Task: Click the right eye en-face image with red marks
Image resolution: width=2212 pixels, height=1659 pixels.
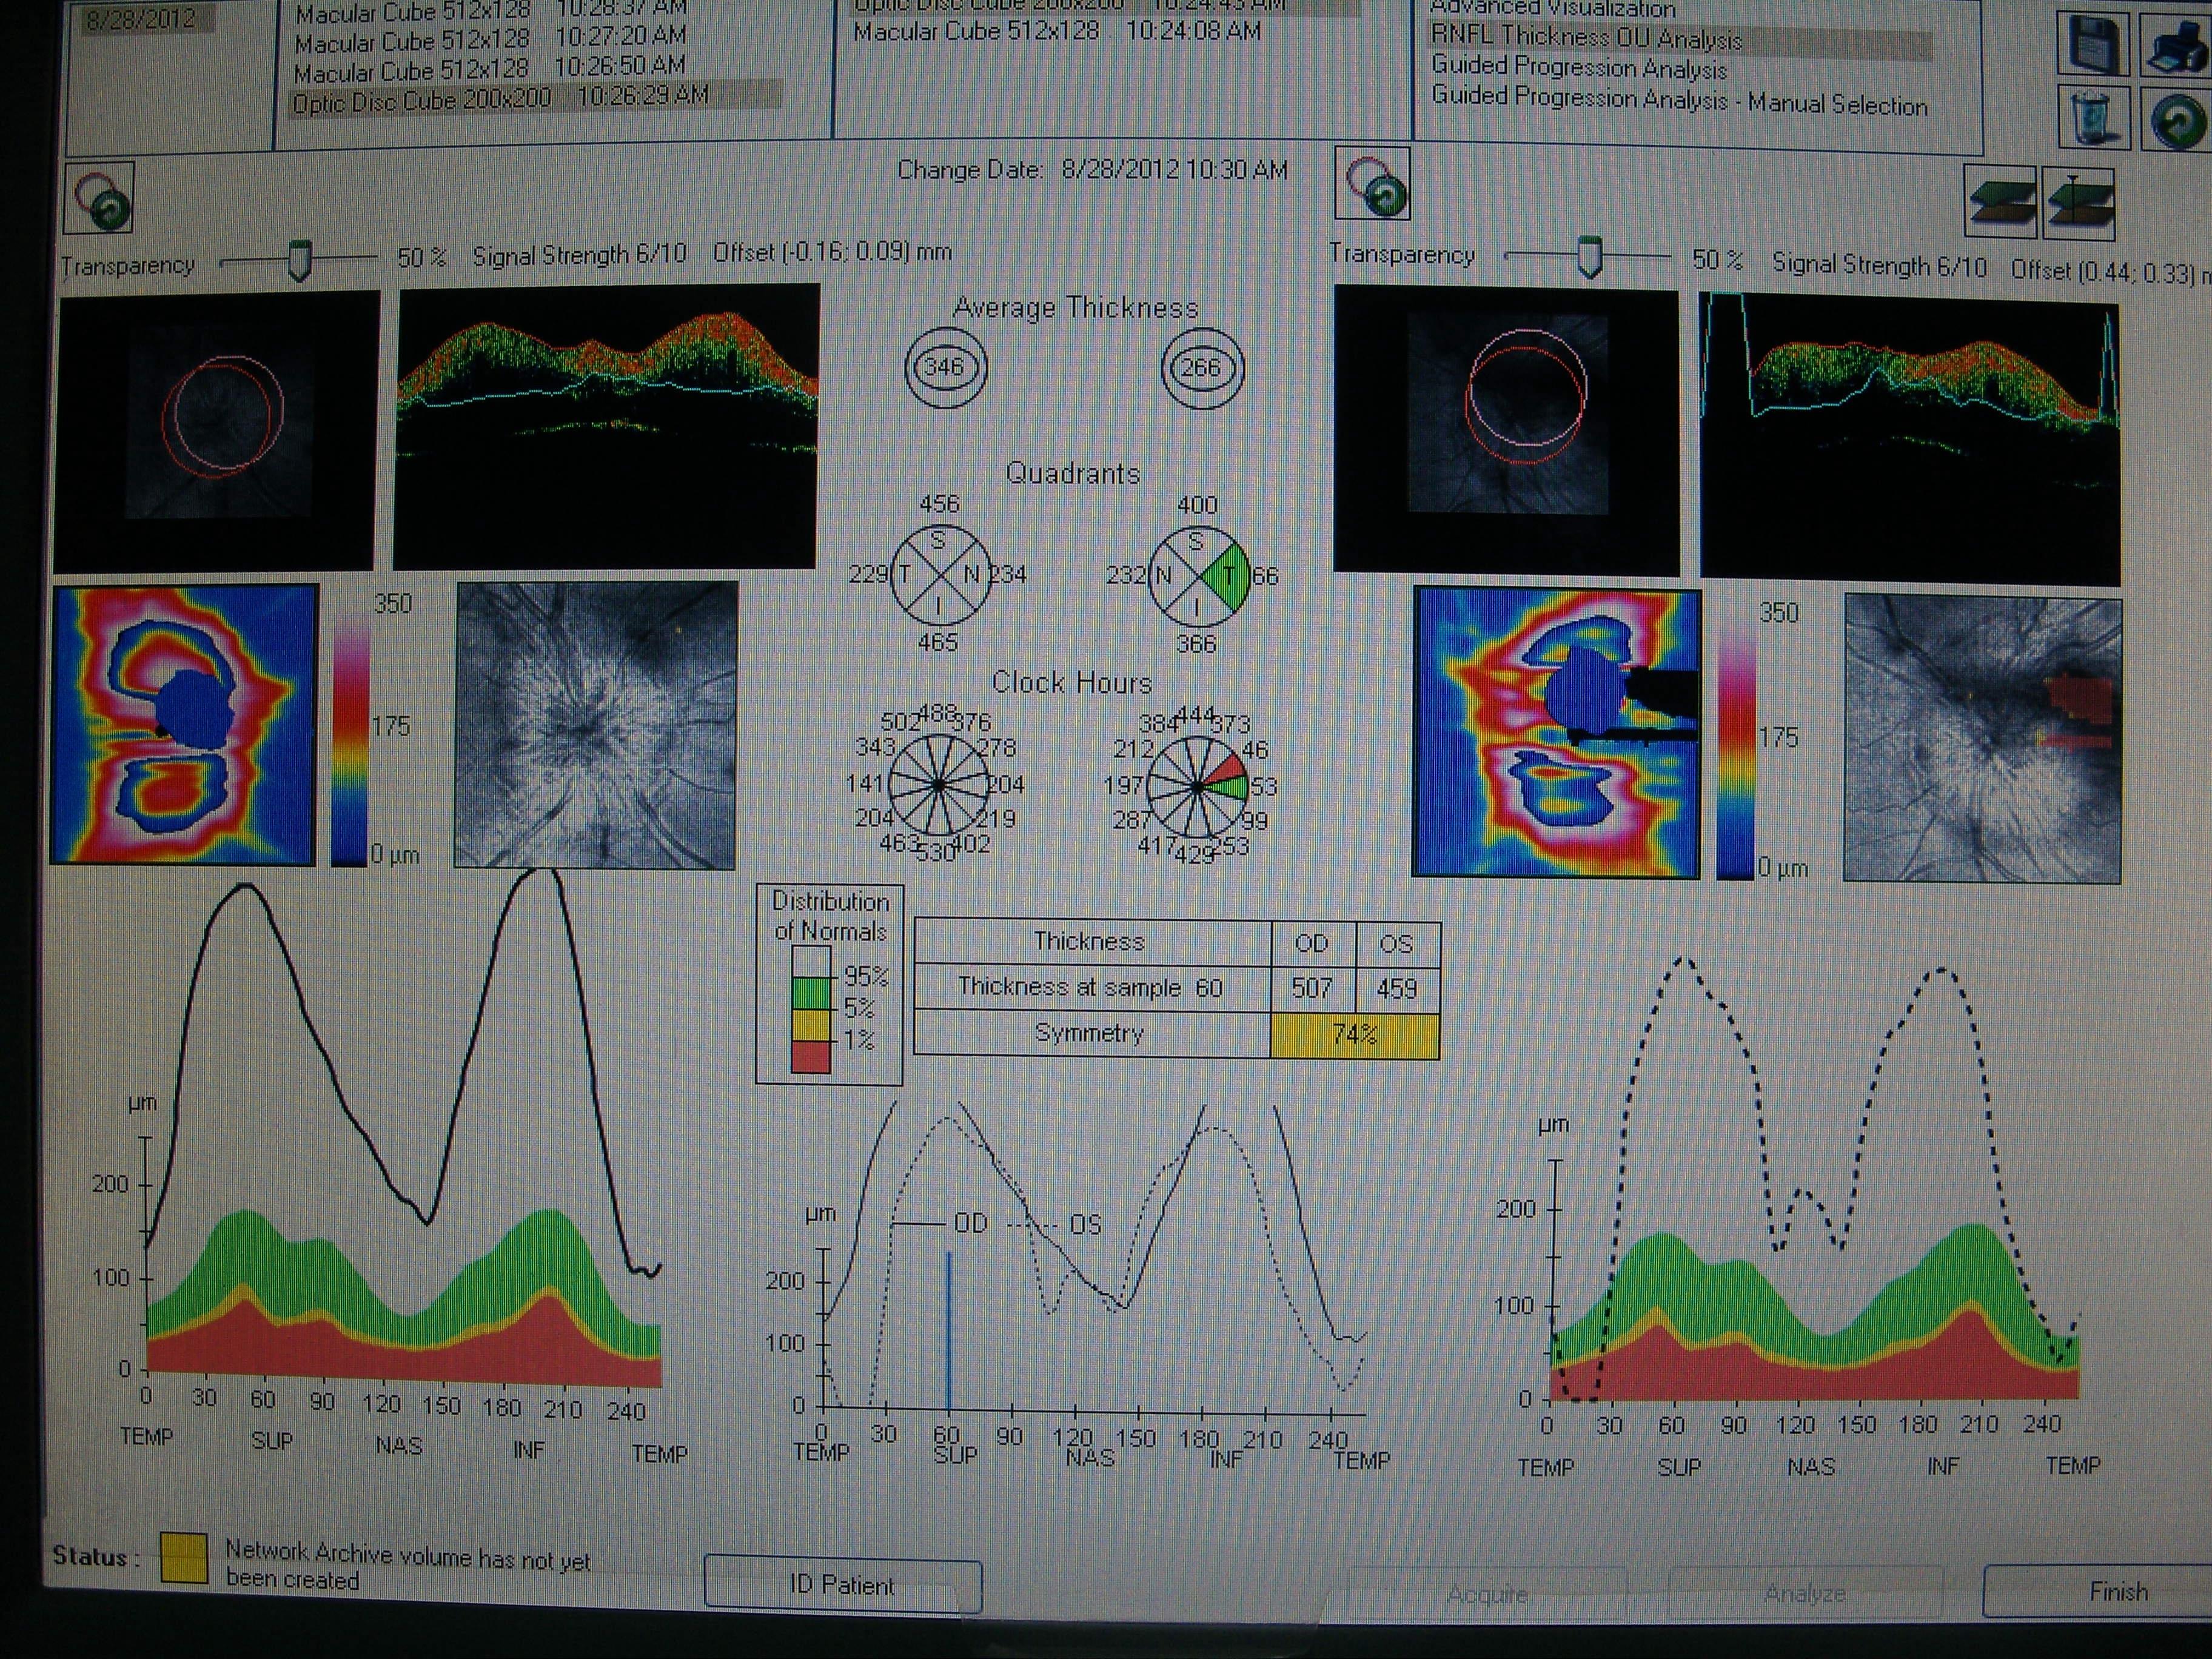Action: (x=1982, y=738)
